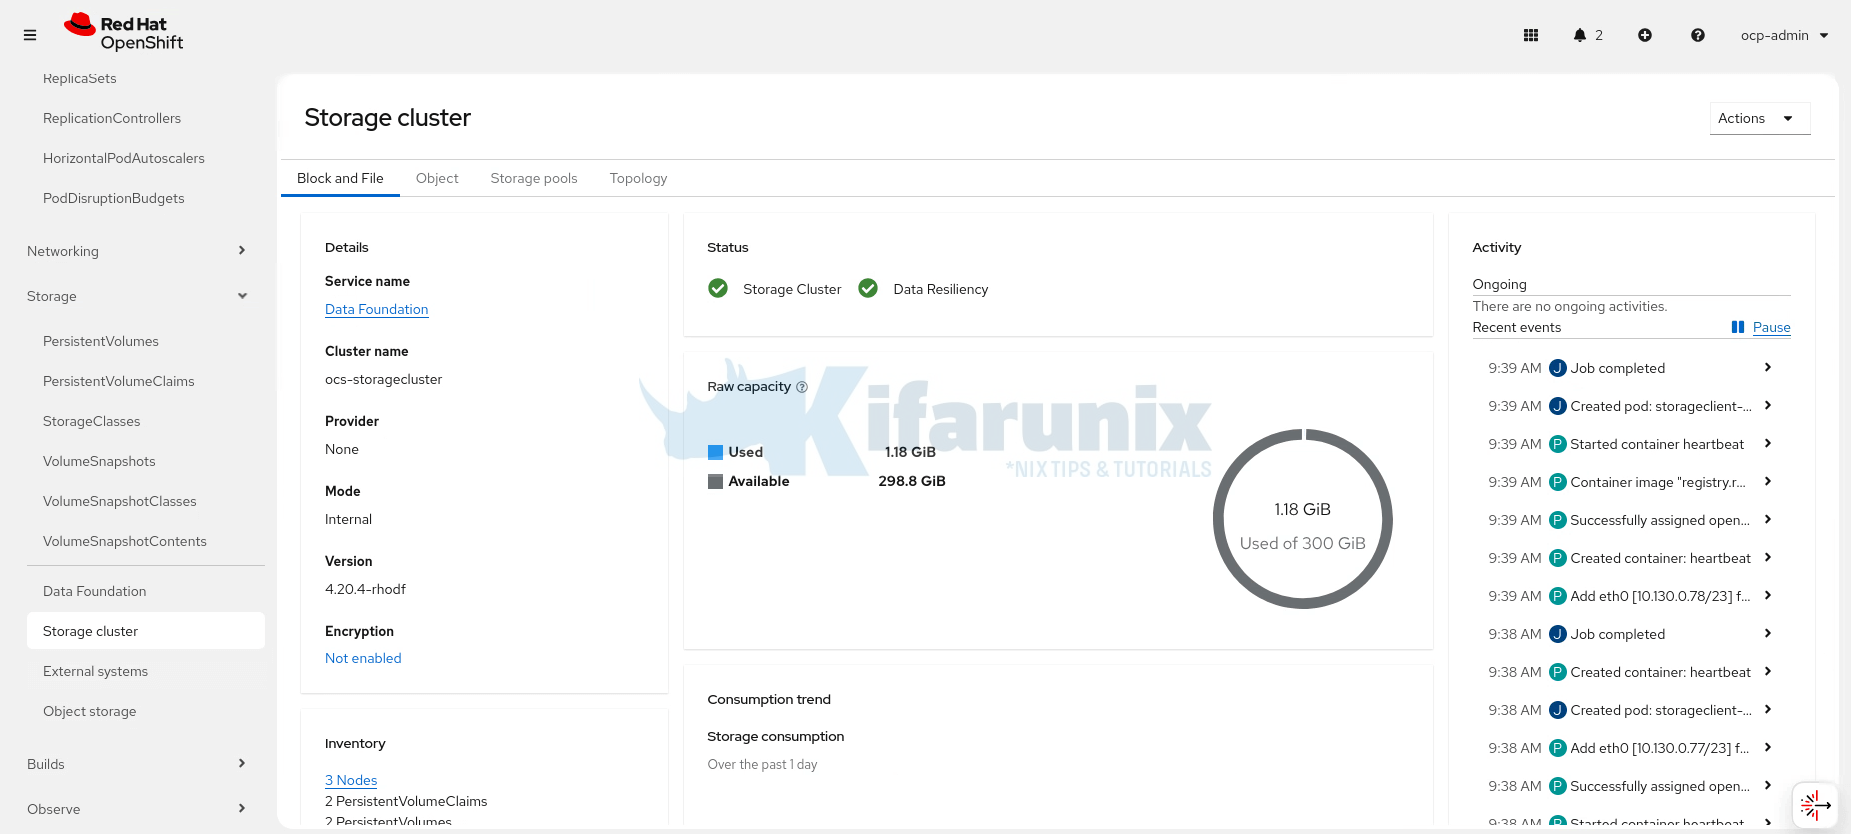Expand the Builds navigation section
Screen dimensions: 1851x834
[137, 764]
